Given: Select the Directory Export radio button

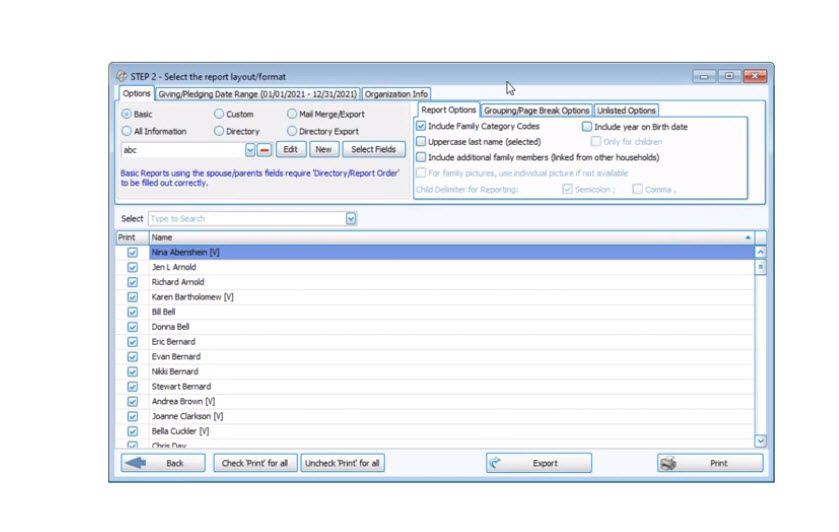Looking at the screenshot, I should 292,131.
